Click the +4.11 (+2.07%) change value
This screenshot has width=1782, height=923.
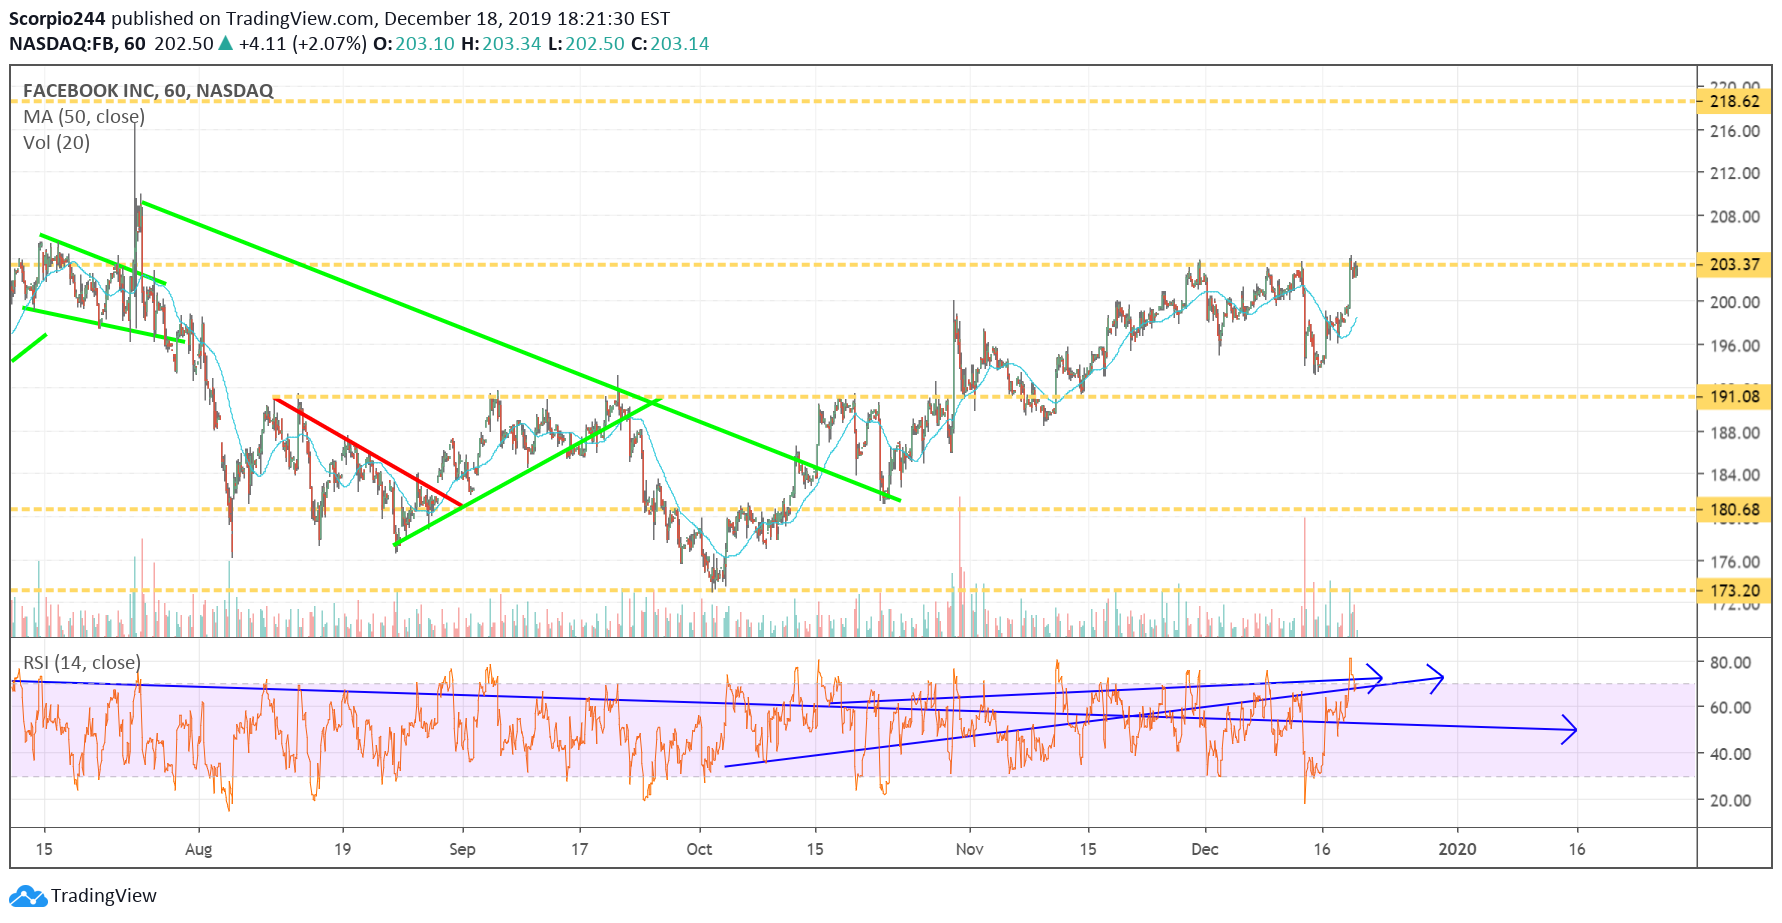(x=303, y=44)
